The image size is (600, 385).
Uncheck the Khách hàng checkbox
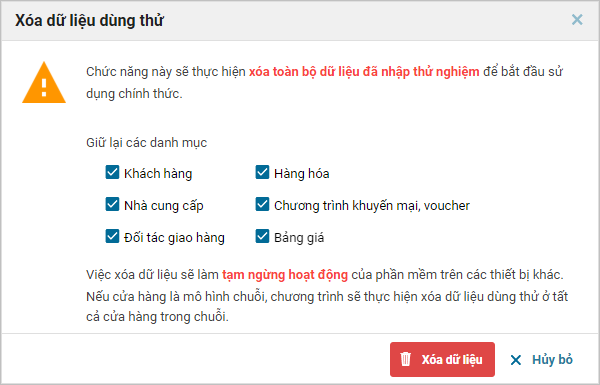112,172
